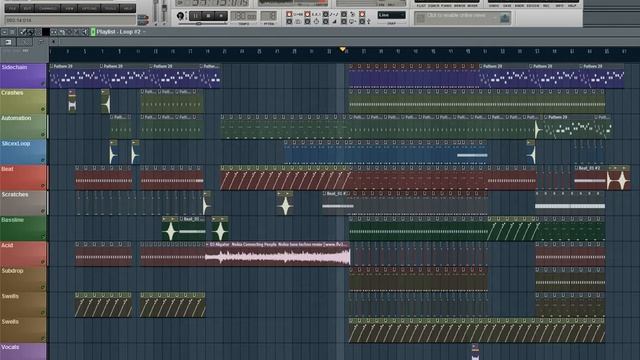Open first Pattern 29 clip menu in Sidechain

point(52,66)
